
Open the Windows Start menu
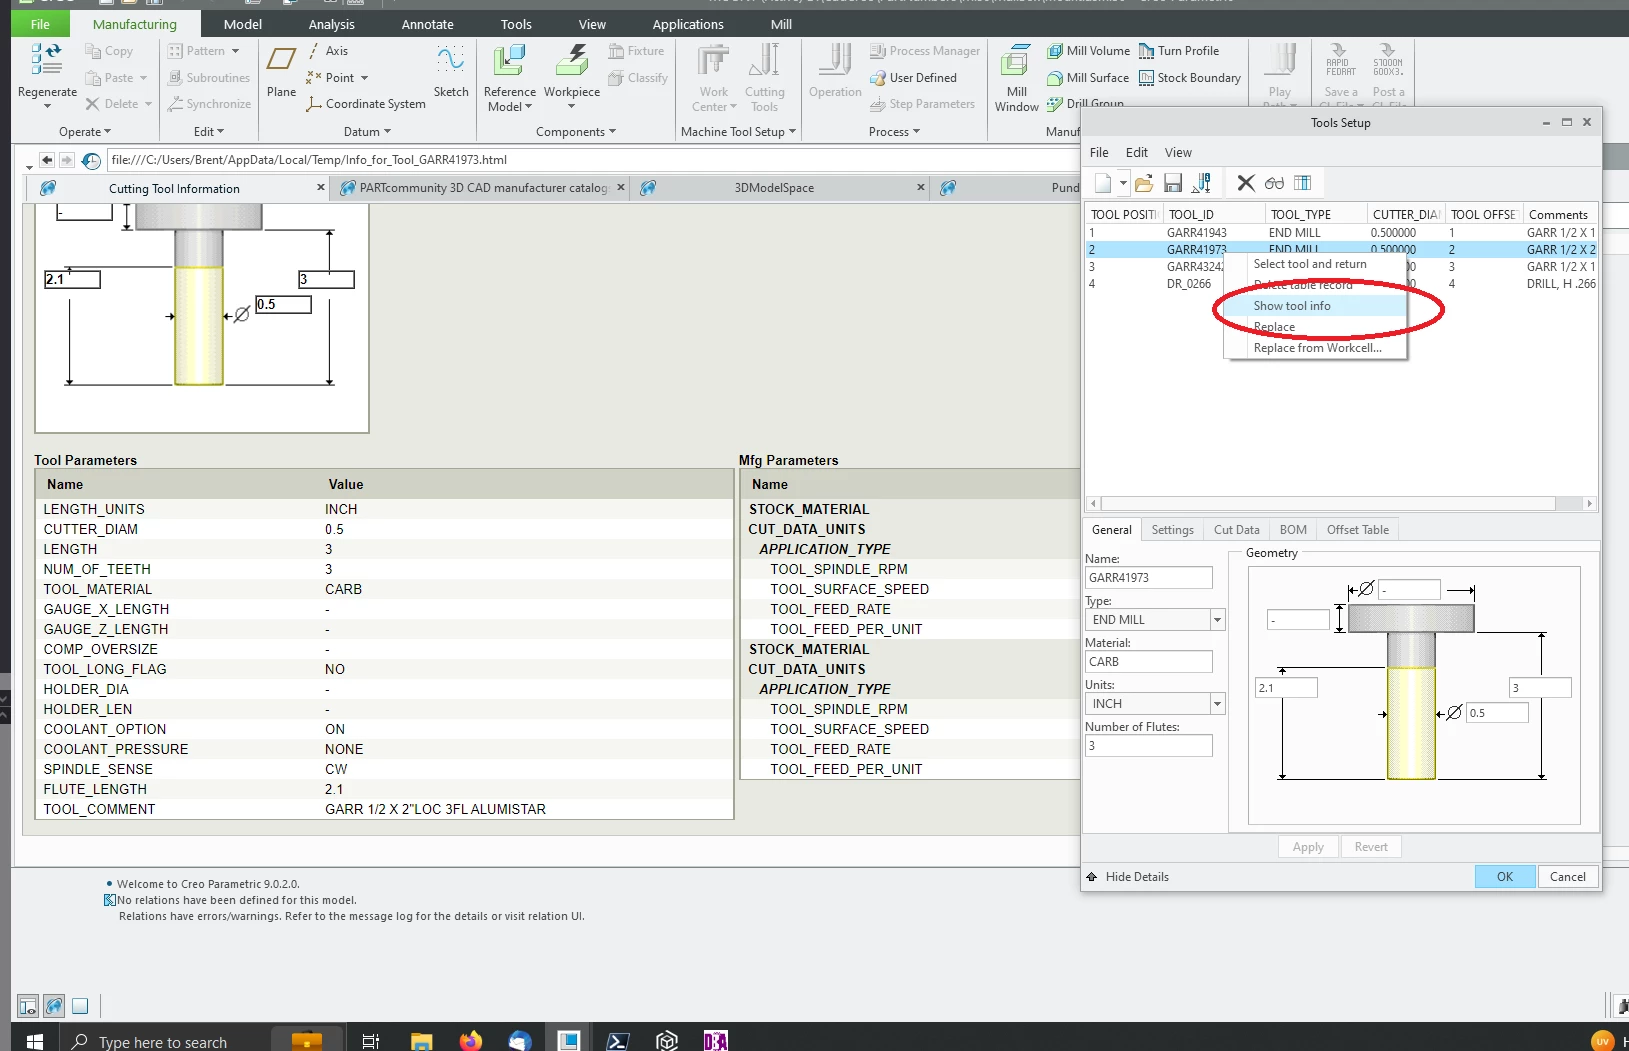35,1041
